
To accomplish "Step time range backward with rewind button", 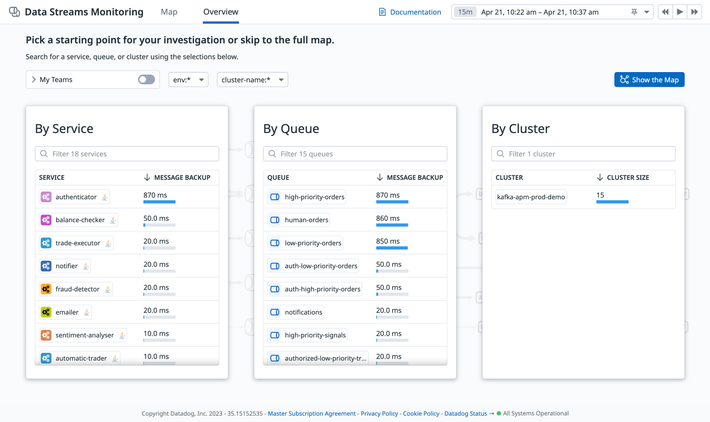I will tap(665, 12).
